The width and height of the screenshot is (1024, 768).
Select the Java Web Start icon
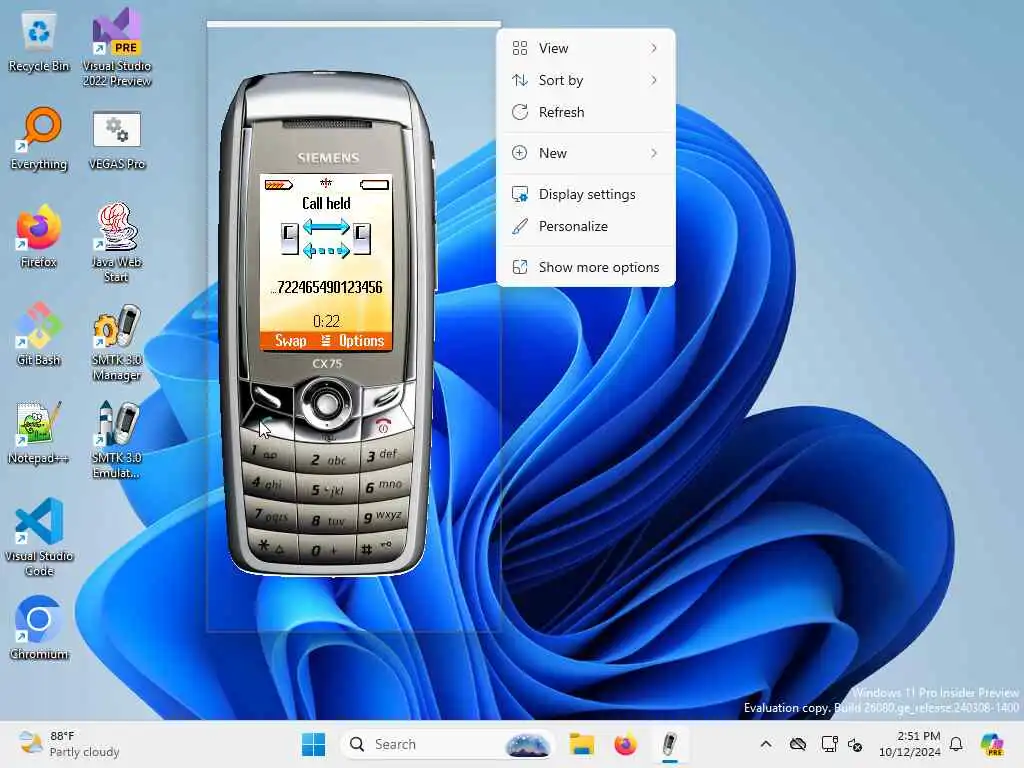coord(116,242)
